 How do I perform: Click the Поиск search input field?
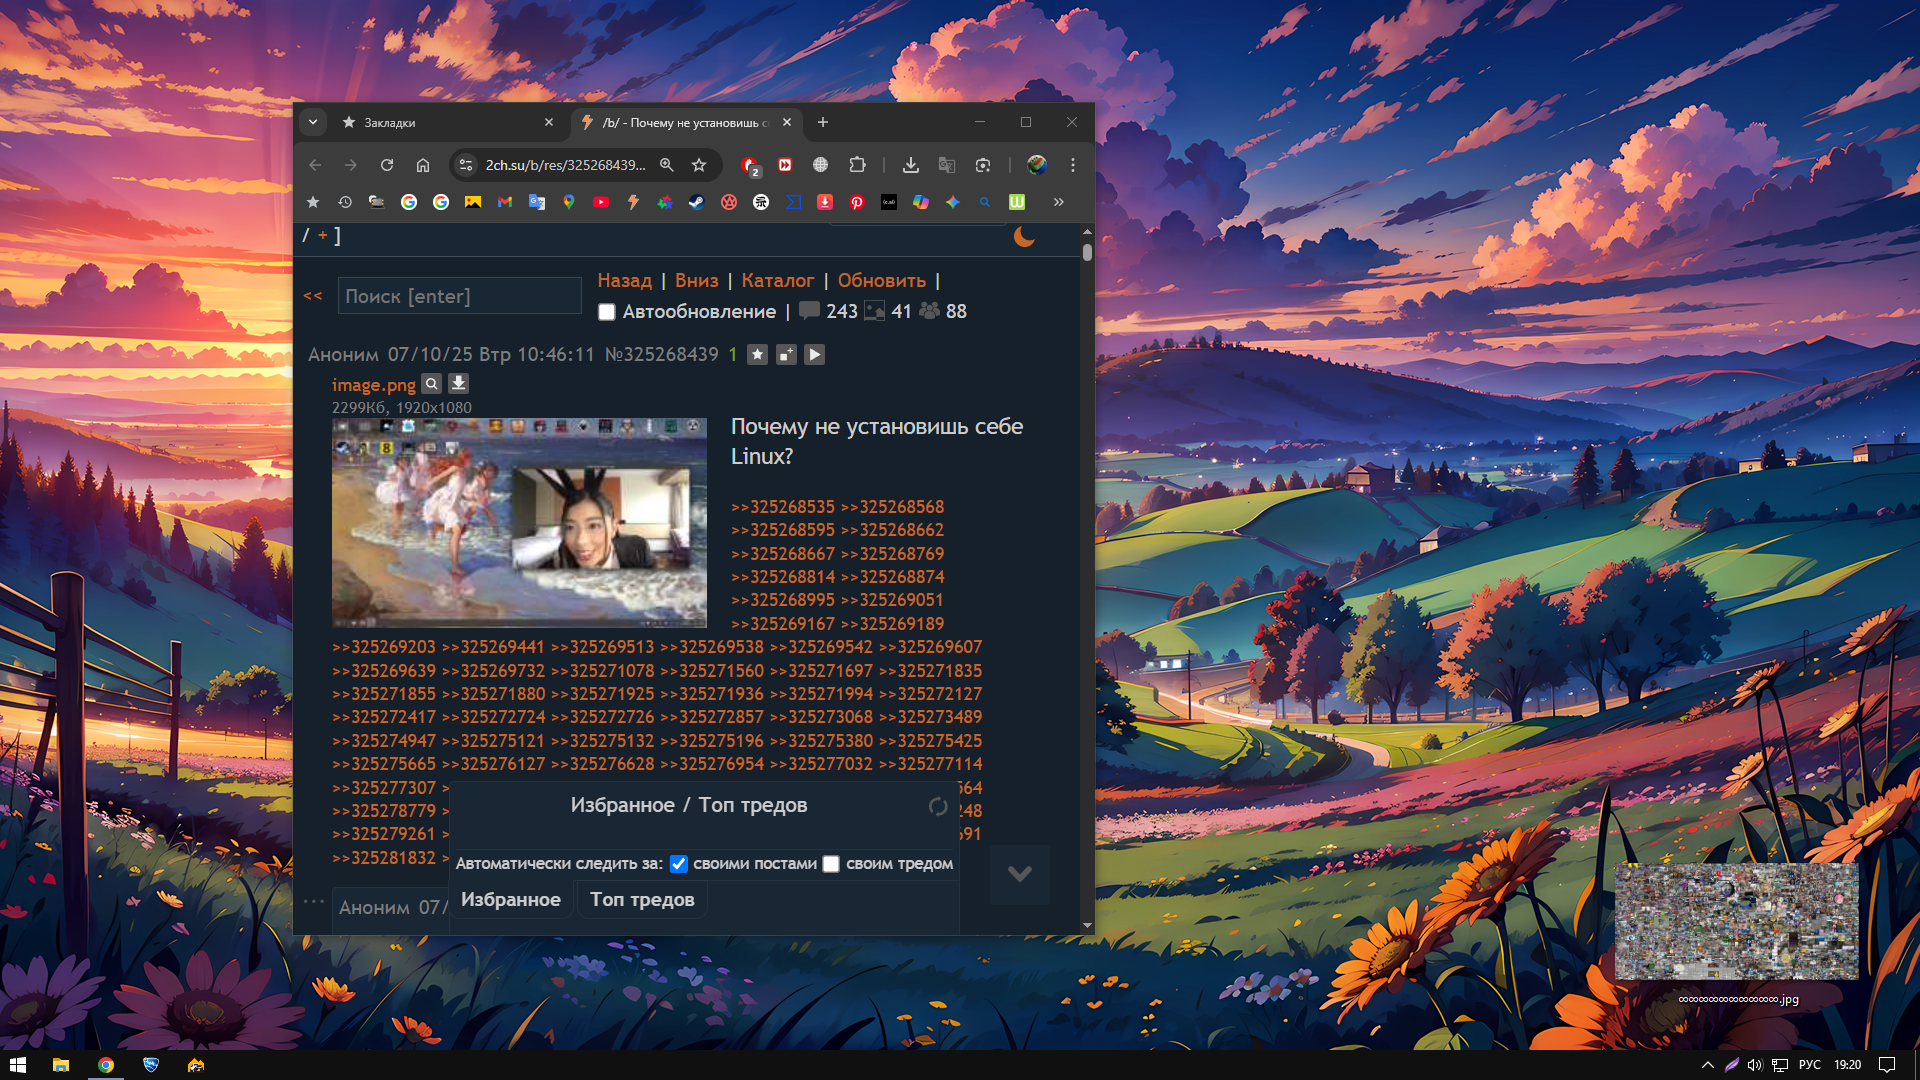459,296
